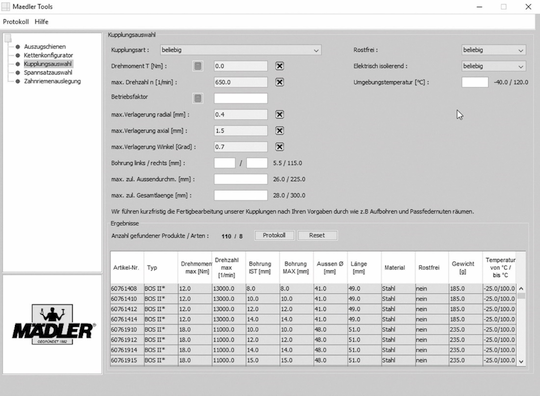Select table row with Artikel-Nr. 60761910
This screenshot has height=396, width=540.
(313, 330)
